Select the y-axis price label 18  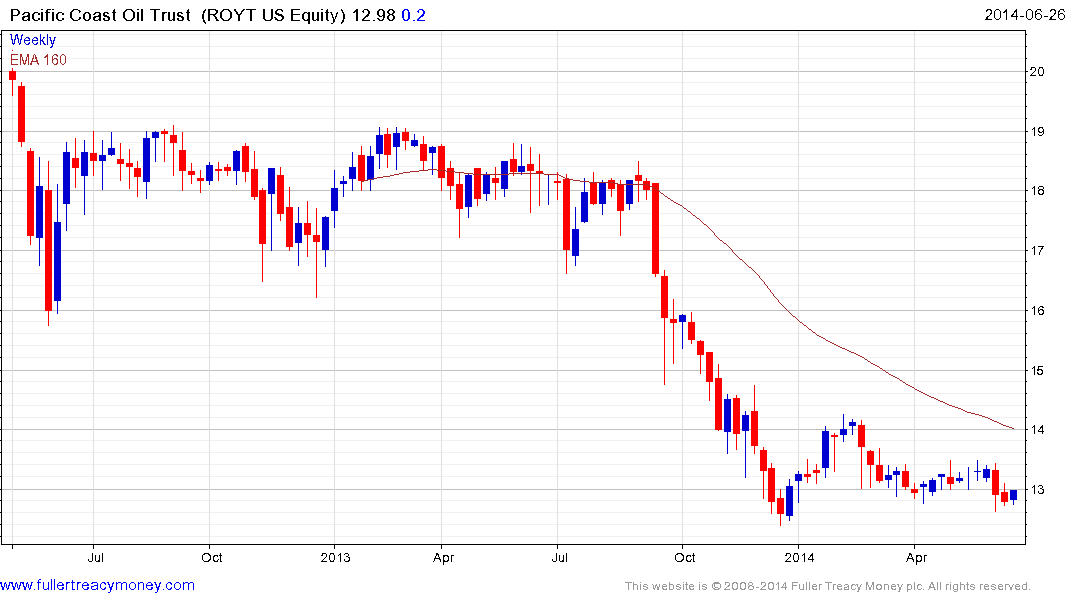tap(1037, 191)
